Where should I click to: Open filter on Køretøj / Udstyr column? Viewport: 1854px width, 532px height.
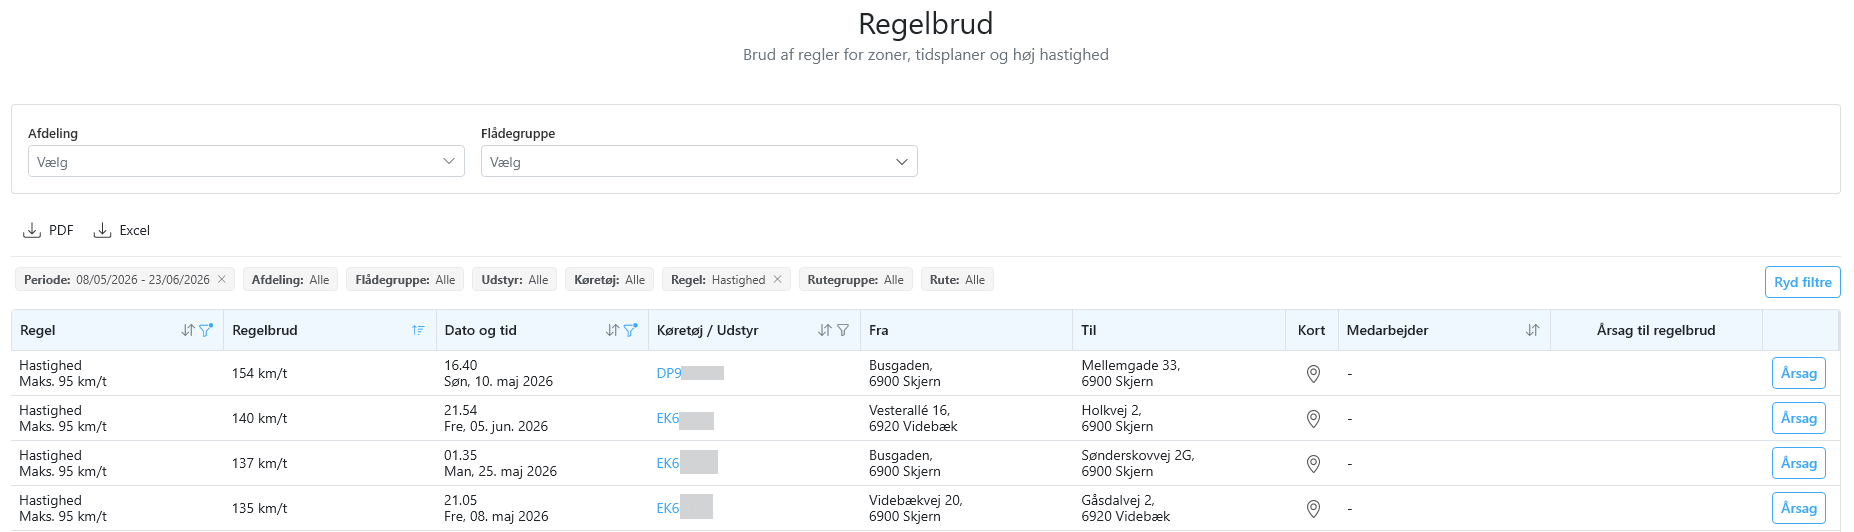(843, 330)
